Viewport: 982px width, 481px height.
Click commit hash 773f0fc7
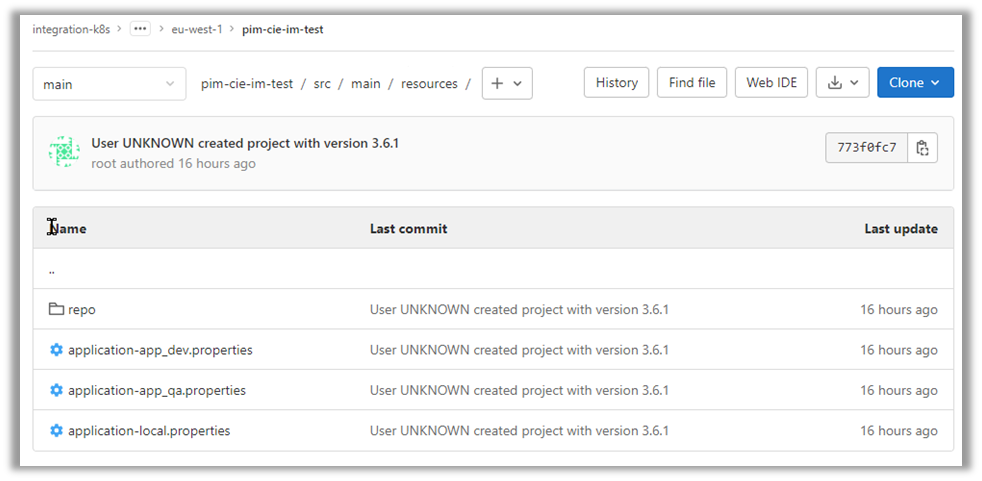[x=866, y=148]
